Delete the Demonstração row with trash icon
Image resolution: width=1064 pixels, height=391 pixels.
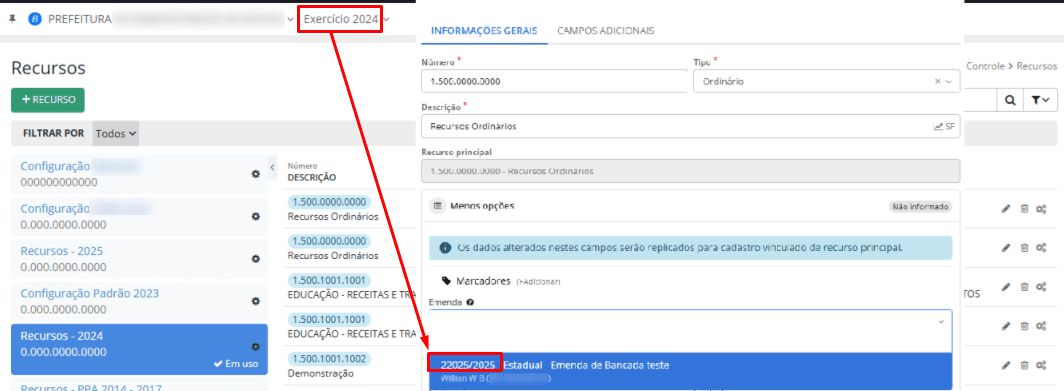pos(1024,365)
